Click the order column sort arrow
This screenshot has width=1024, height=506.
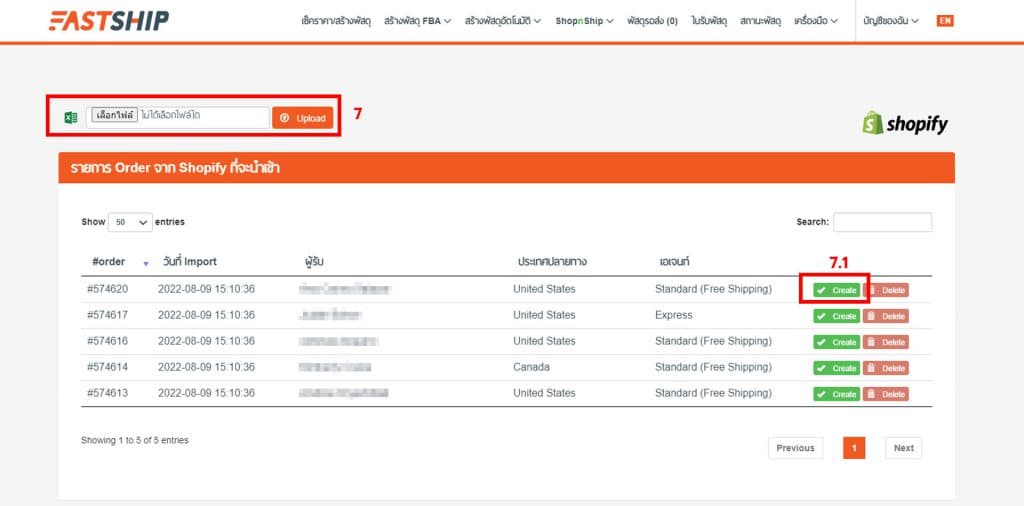146,263
